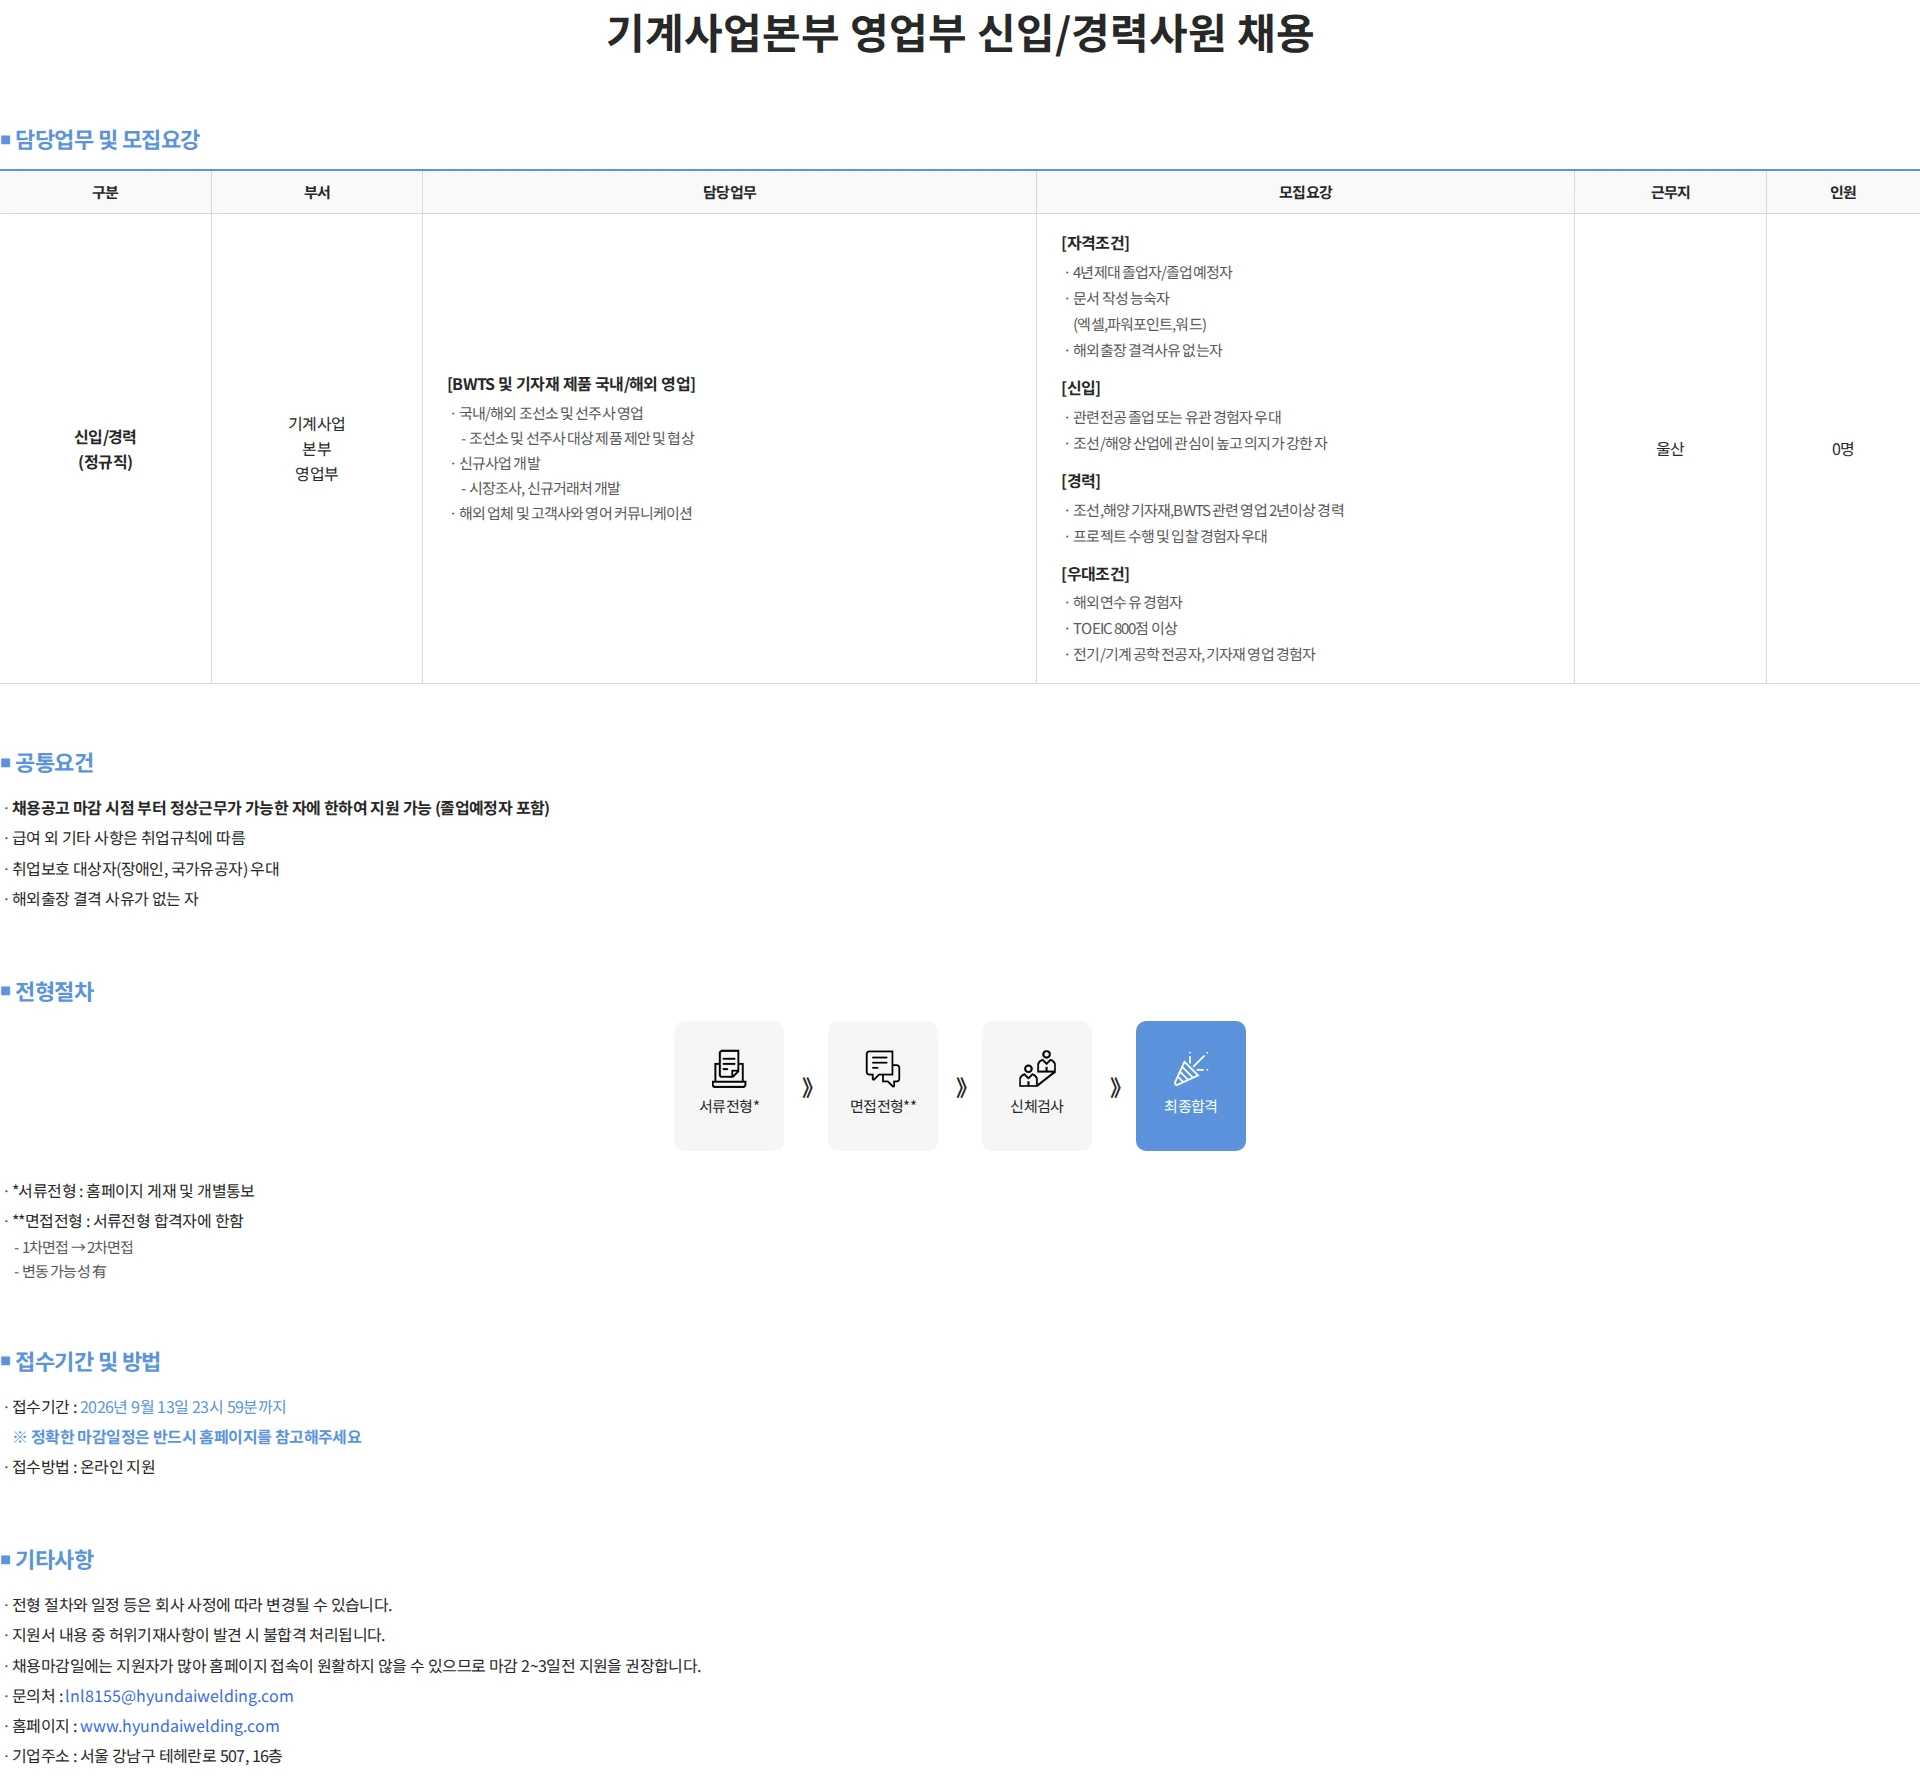Image resolution: width=1920 pixels, height=1789 pixels.
Task: Click the 인원 column header
Action: click(1843, 192)
